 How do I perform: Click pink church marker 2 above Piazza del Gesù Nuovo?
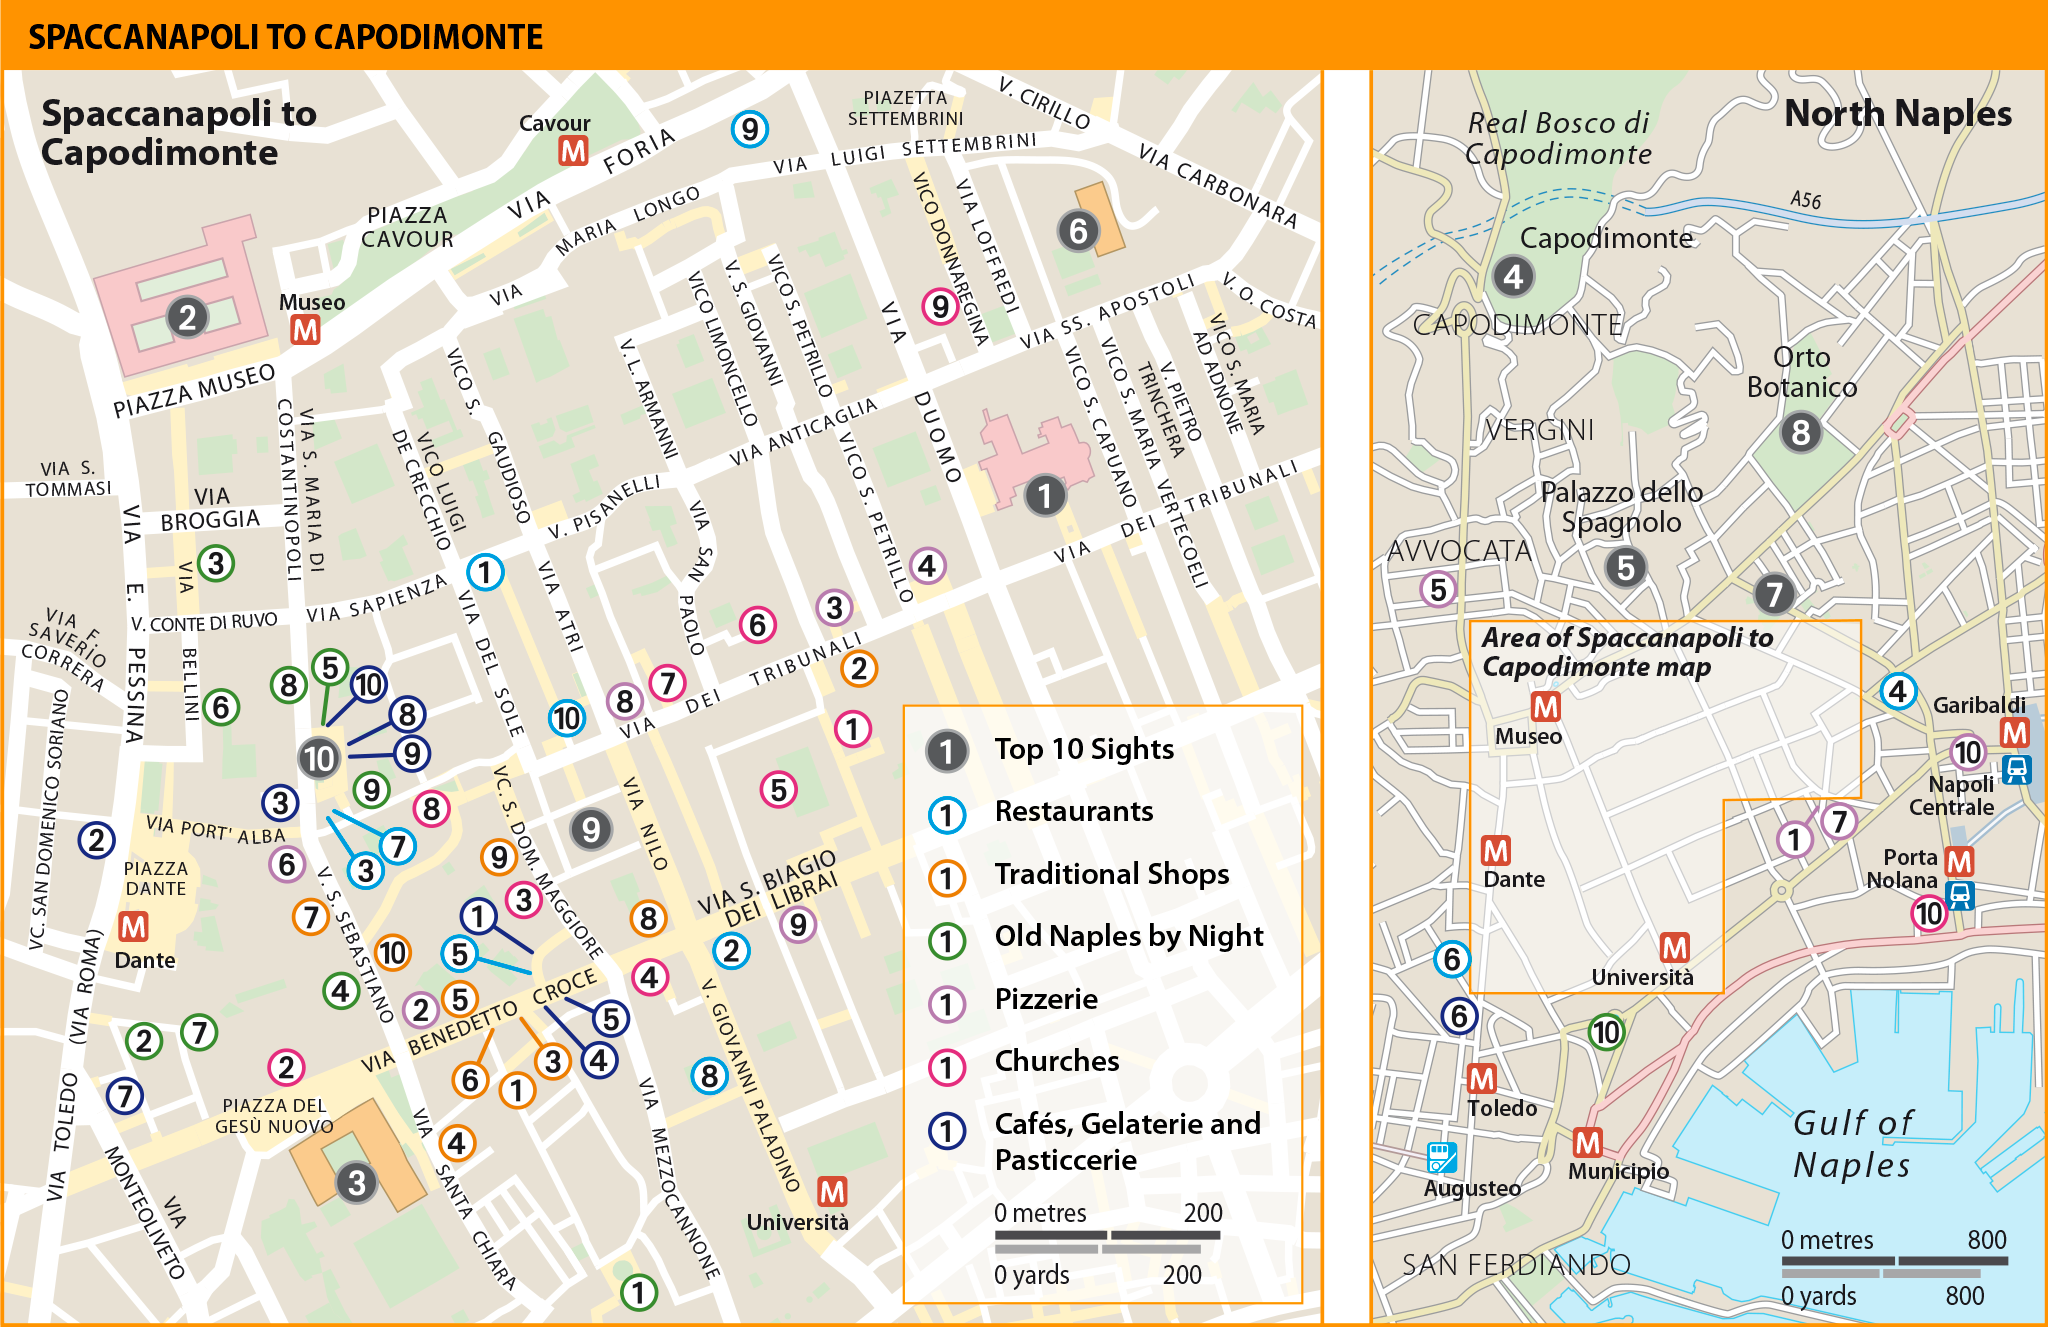pyautogui.click(x=286, y=1068)
